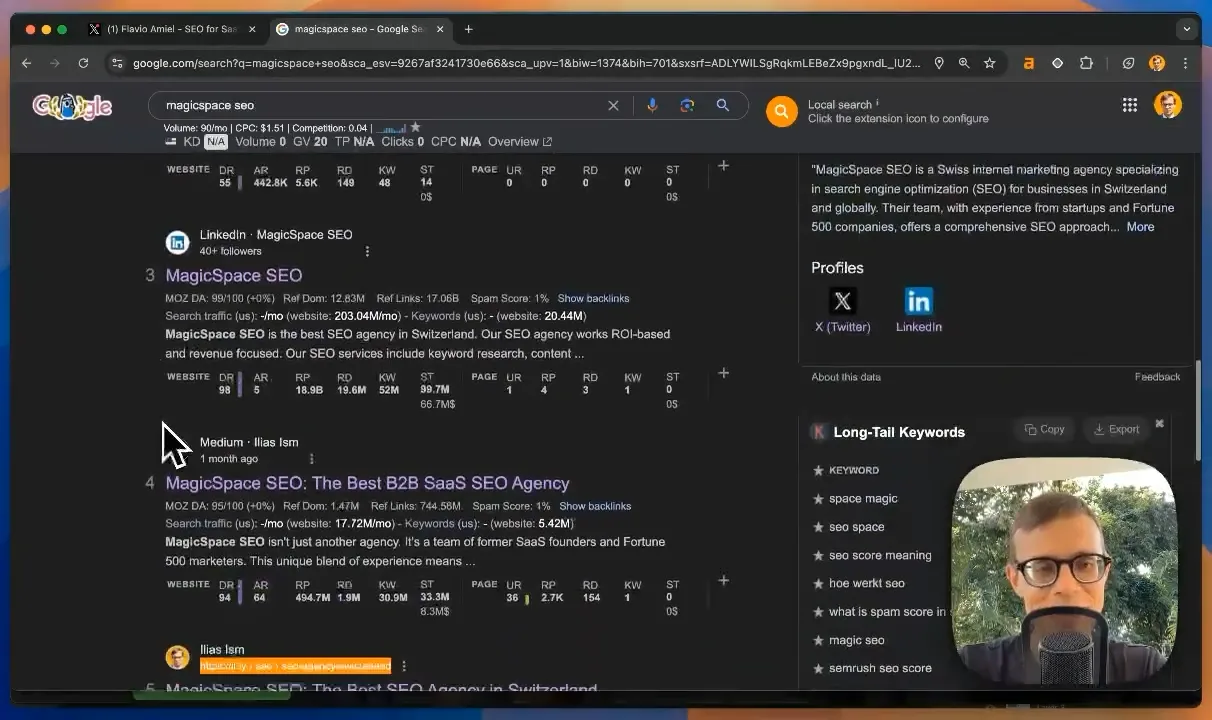This screenshot has height=720, width=1212.
Task: Open Google Lens image search
Action: coord(687,105)
